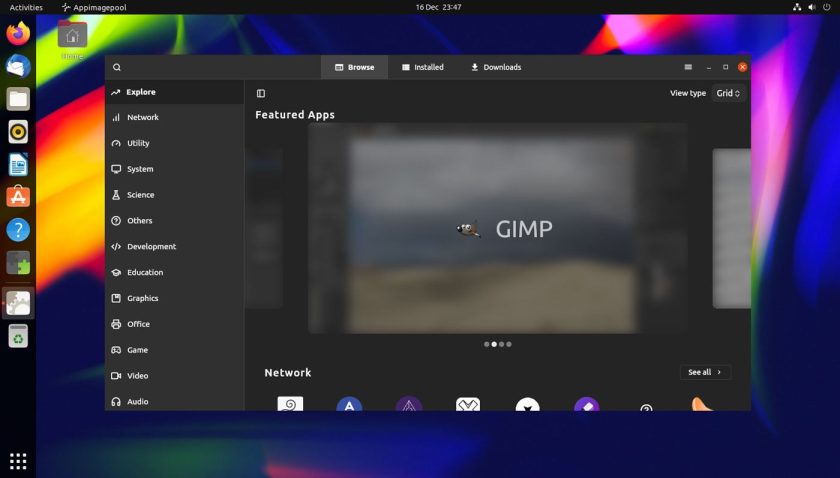
Task: Show the next featured app on the right
Action: click(731, 228)
